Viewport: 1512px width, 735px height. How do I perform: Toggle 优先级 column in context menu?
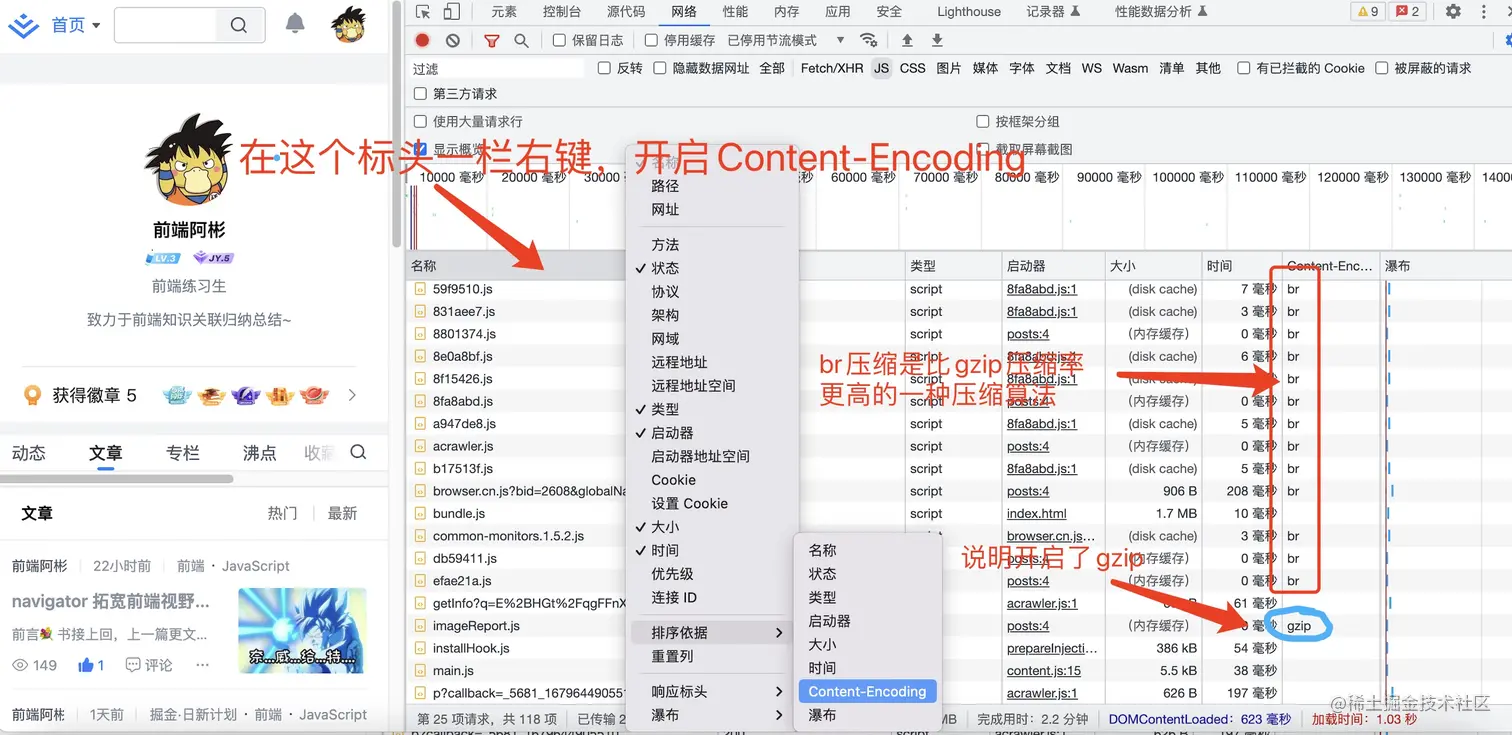point(672,574)
